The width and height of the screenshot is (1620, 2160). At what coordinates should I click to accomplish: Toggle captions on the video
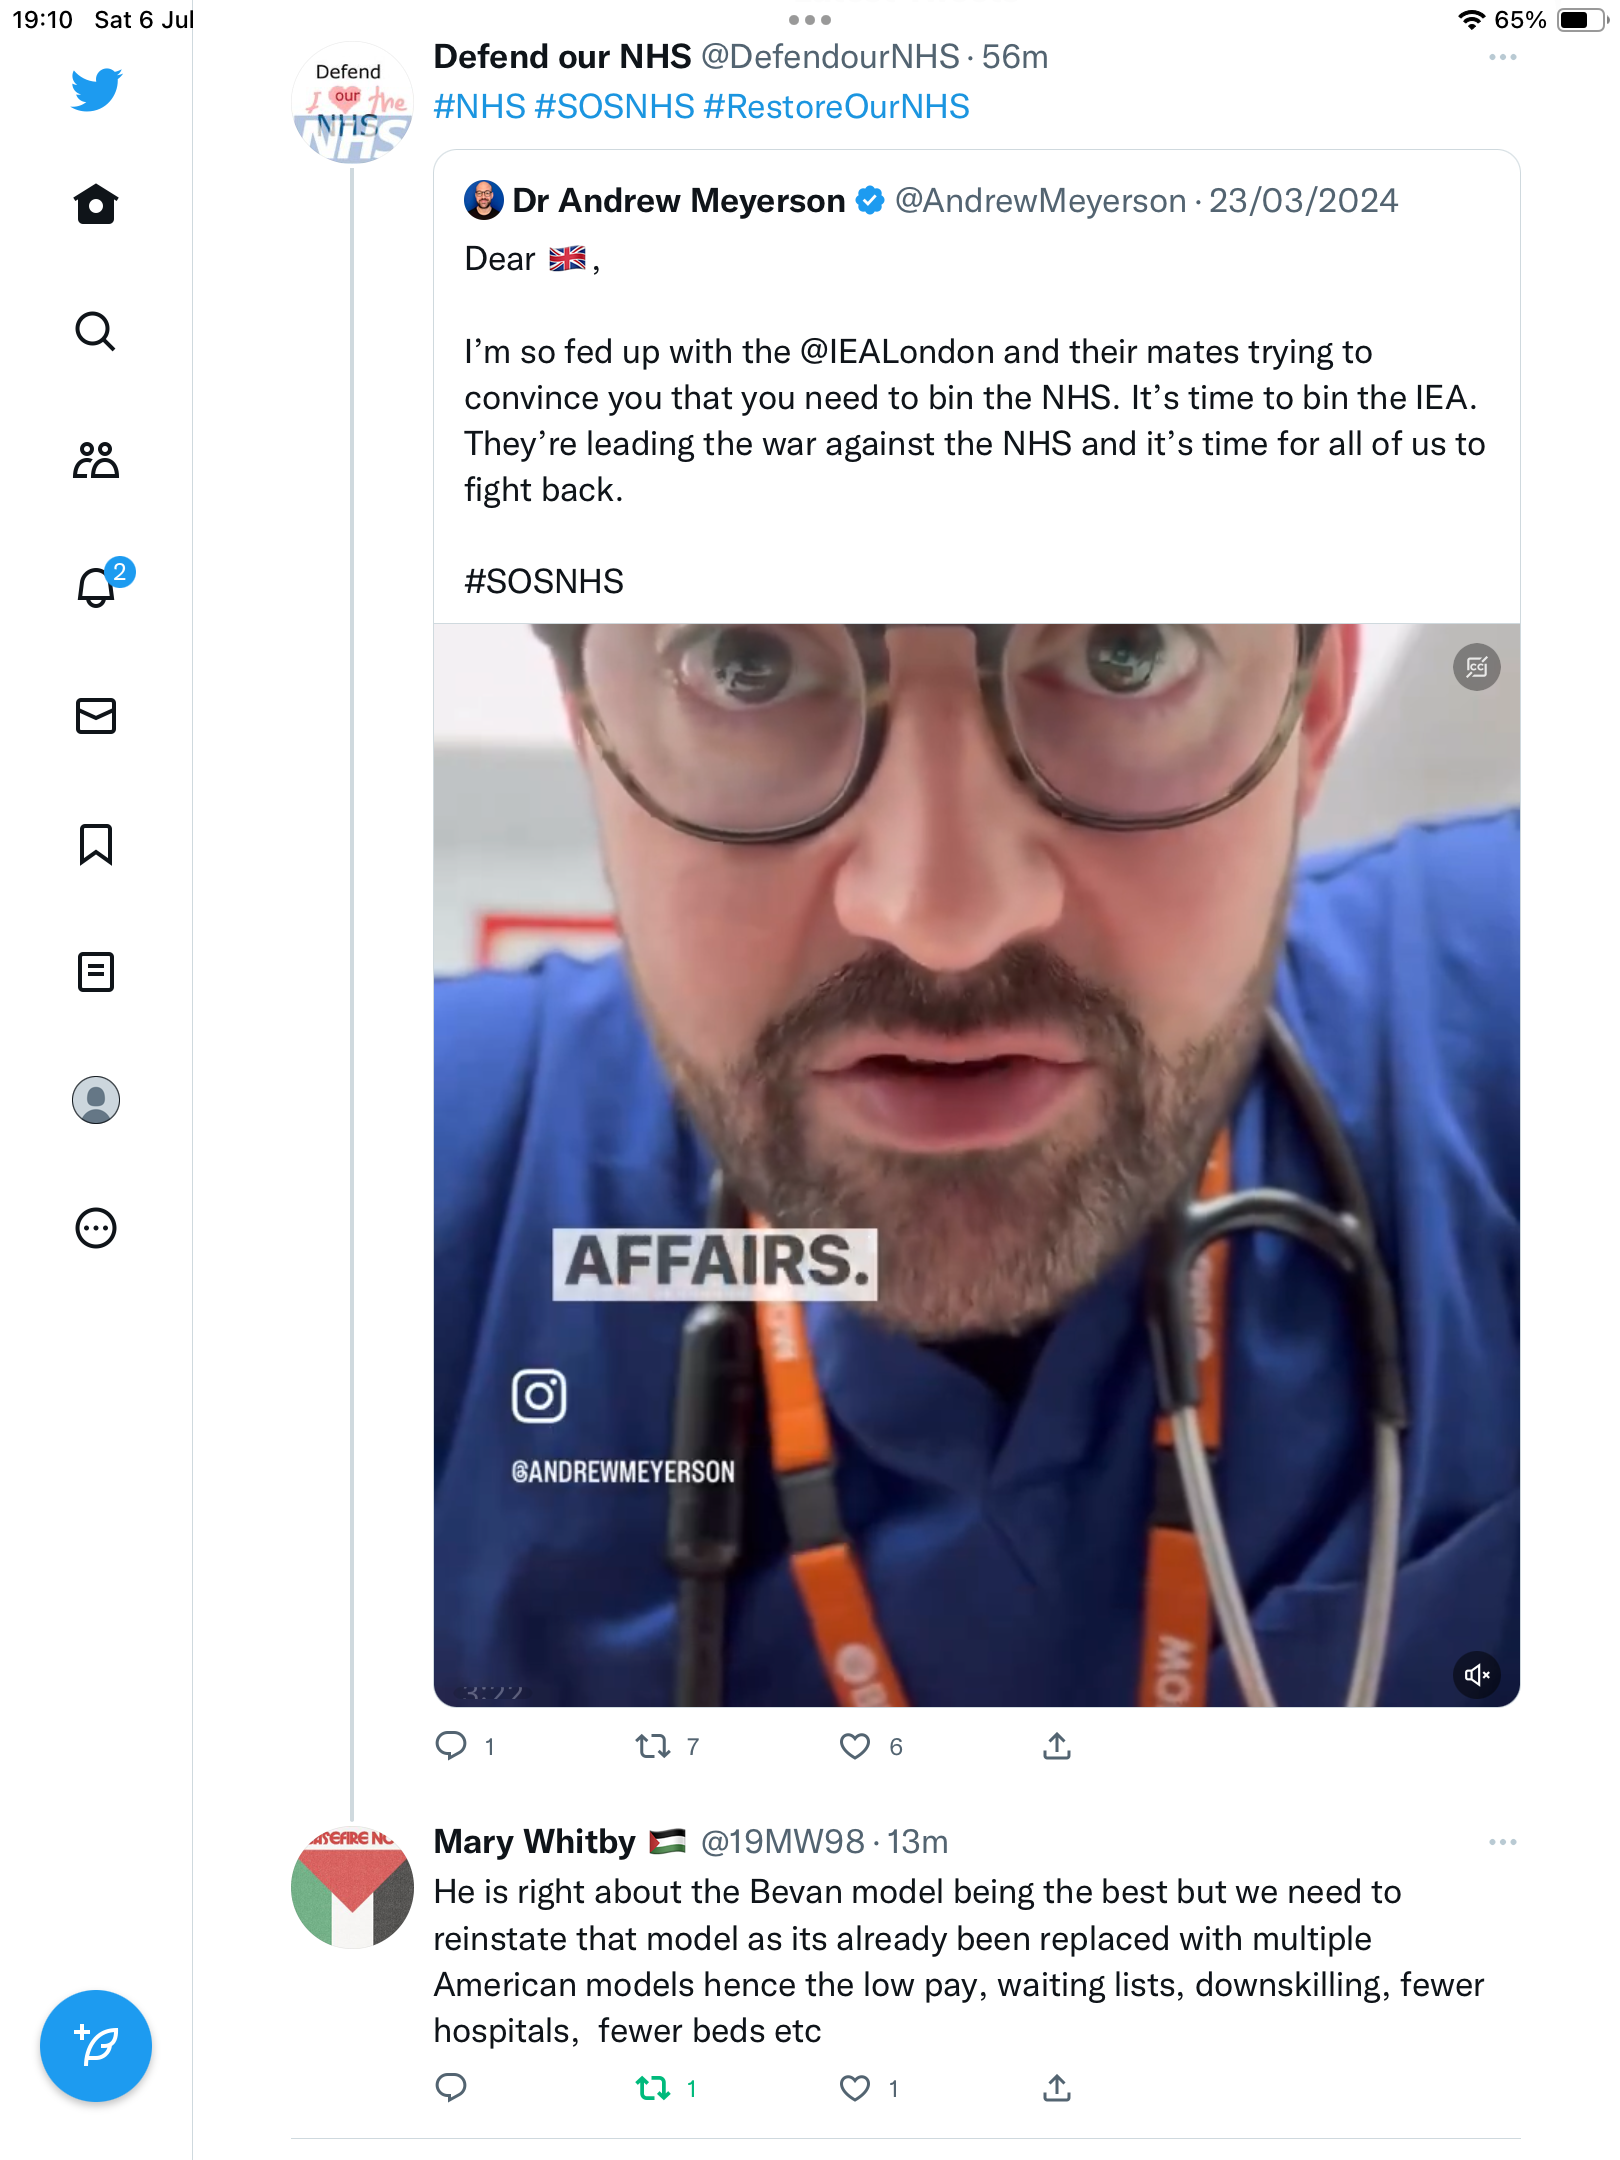(1476, 667)
